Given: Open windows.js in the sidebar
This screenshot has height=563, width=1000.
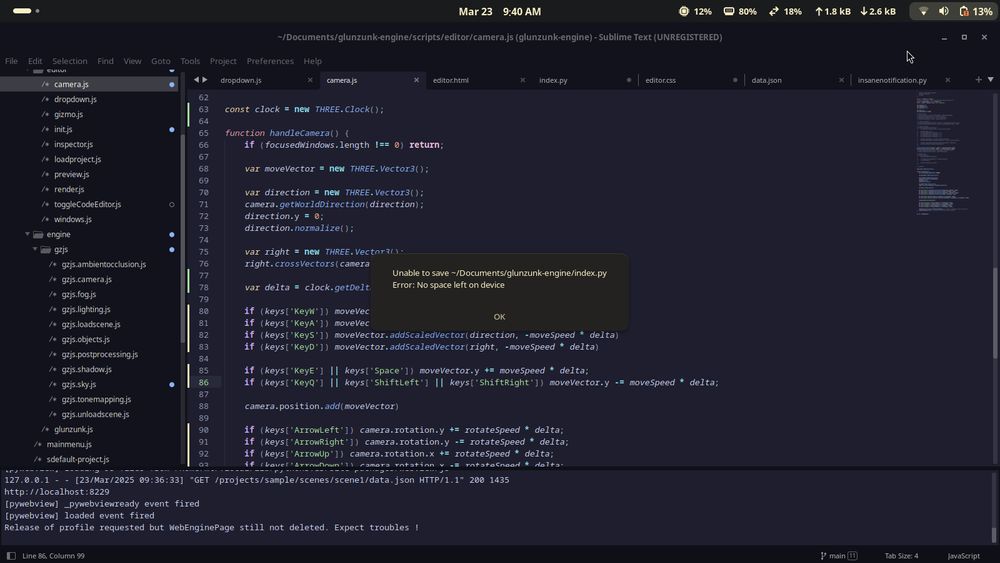Looking at the screenshot, I should click(x=73, y=219).
